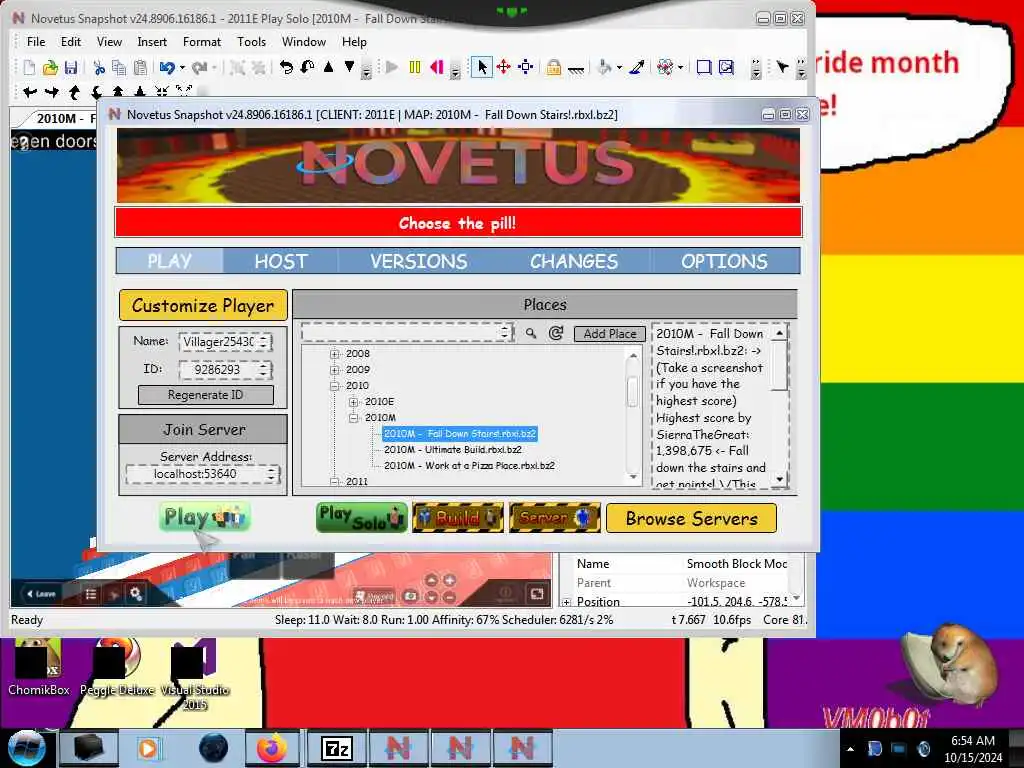Click the Play Solo button
Image resolution: width=1024 pixels, height=768 pixels.
pos(362,517)
